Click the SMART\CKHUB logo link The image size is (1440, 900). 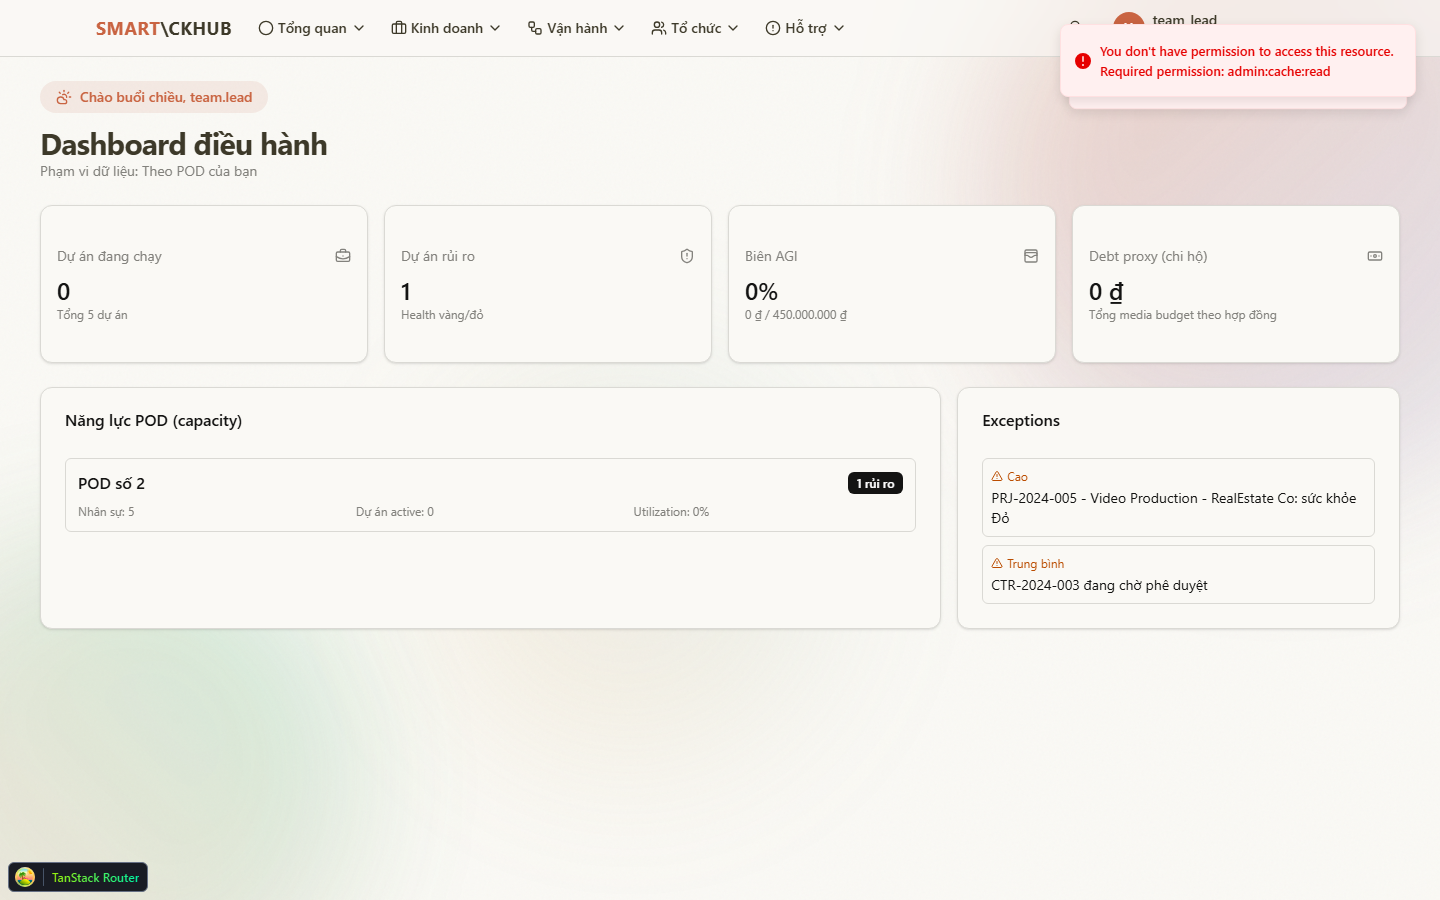click(x=163, y=28)
